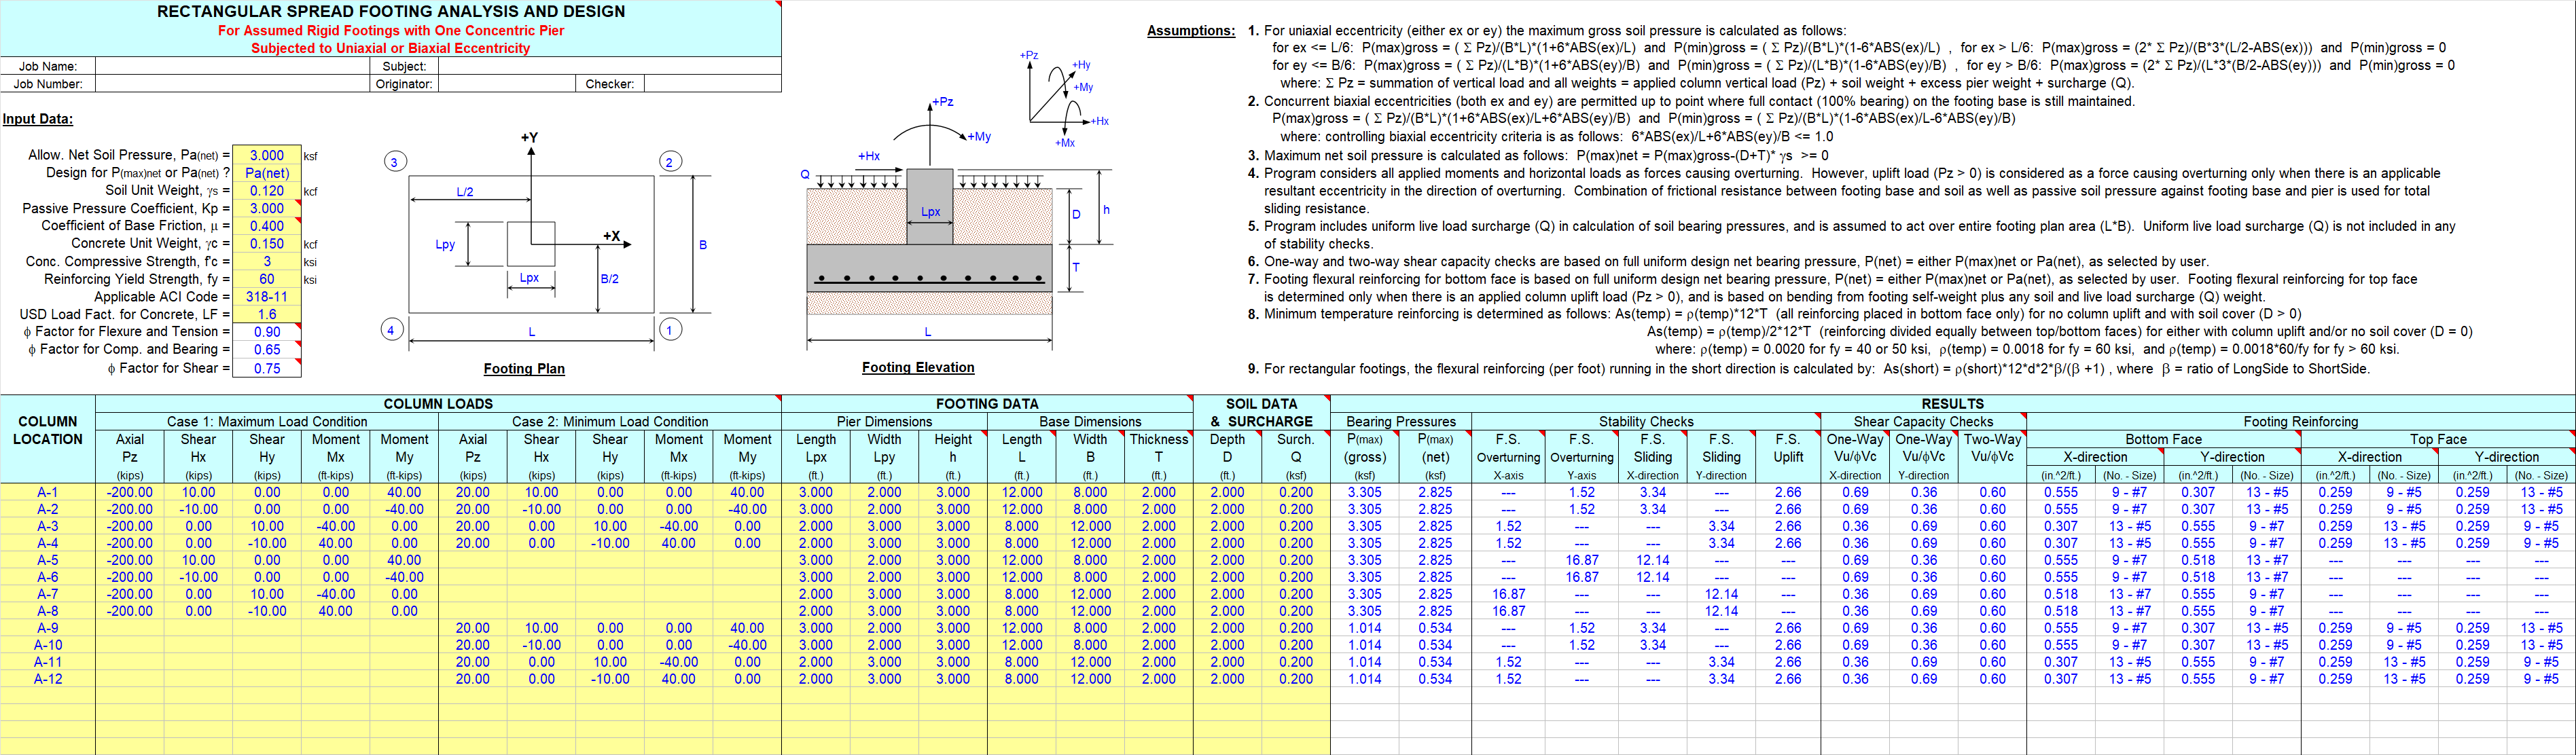Click the Footing Elevation caption
This screenshot has height=755, width=2576.
(918, 367)
